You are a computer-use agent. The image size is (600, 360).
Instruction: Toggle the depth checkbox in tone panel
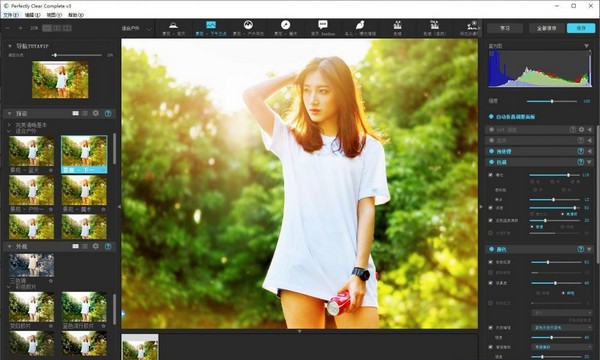pos(491,208)
